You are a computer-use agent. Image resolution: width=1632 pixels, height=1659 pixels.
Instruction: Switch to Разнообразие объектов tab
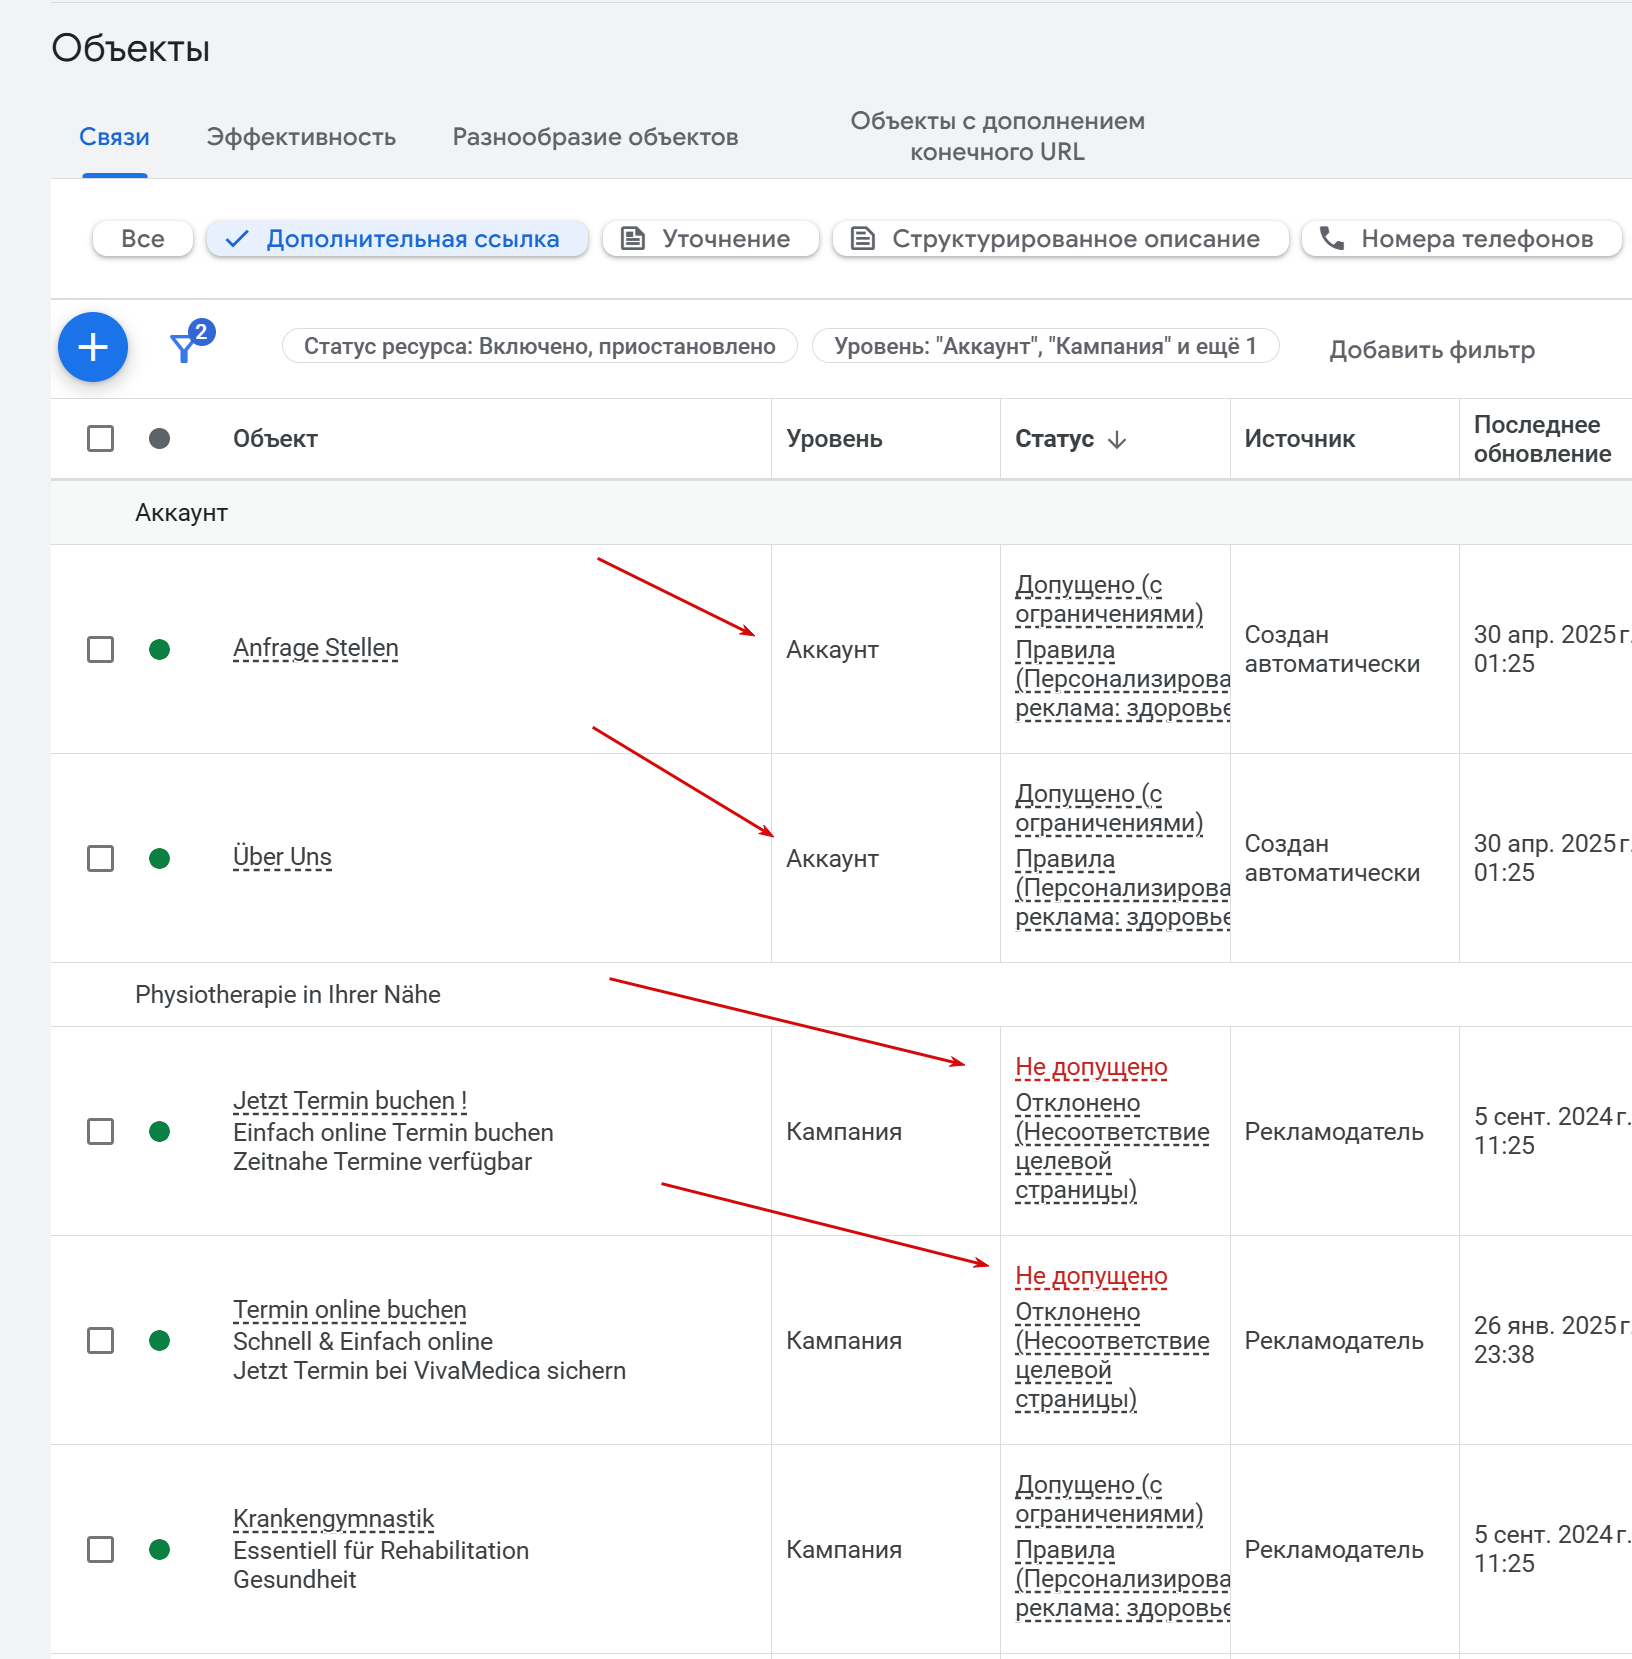point(595,137)
